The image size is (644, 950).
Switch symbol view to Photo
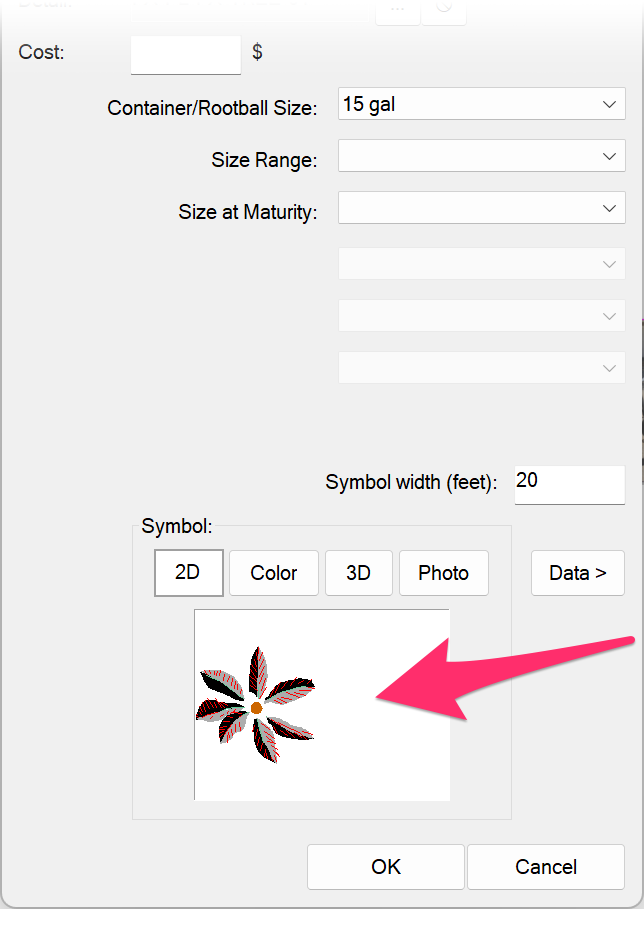pos(444,573)
